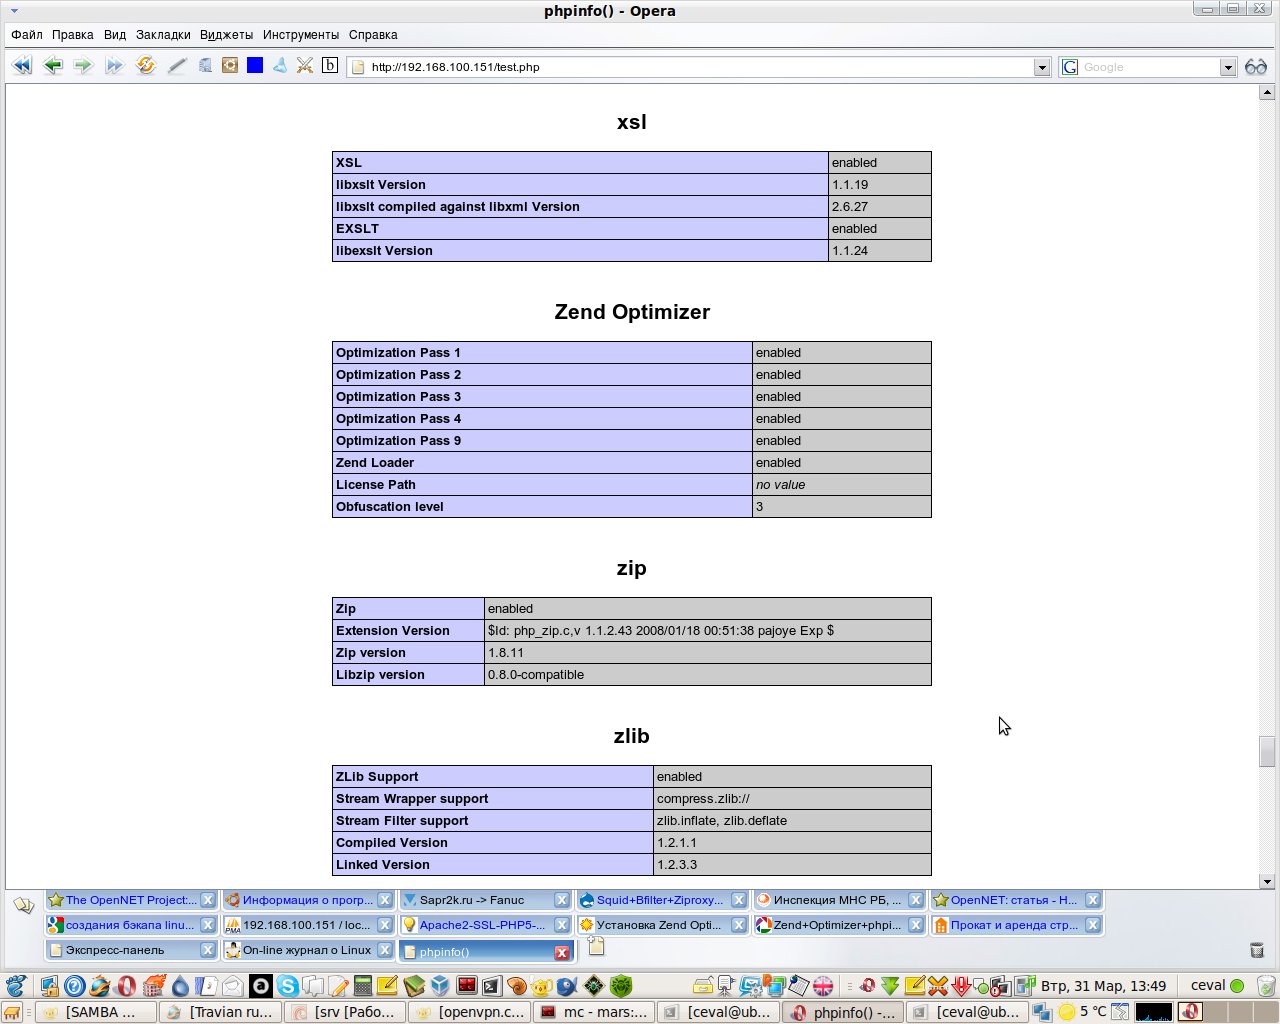Click the 'libxslt Version' row label
Viewport: 1280px width, 1024px height.
[381, 184]
